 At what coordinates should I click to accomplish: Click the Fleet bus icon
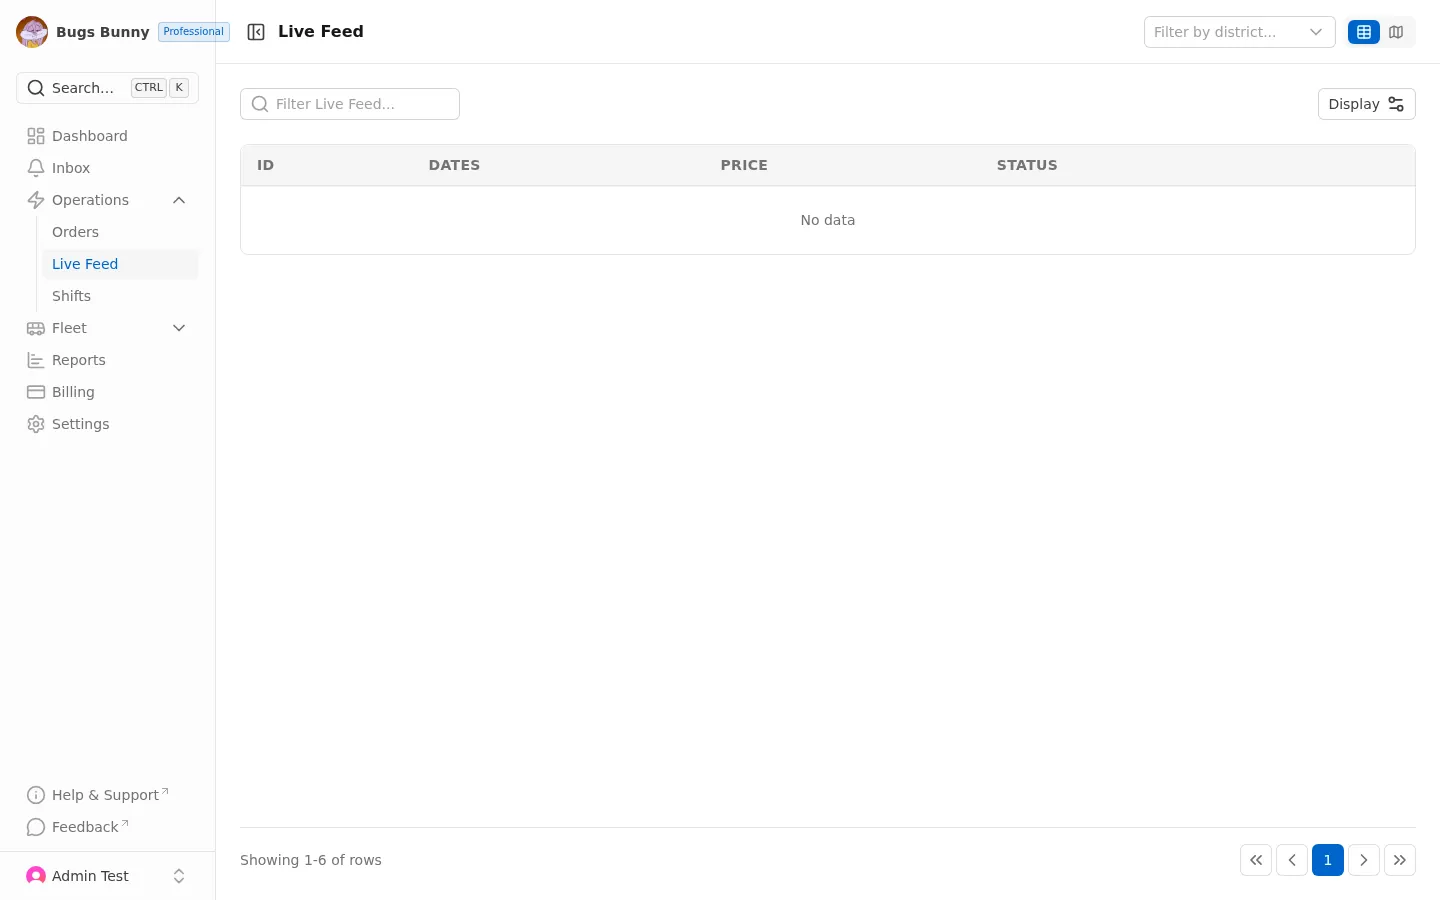[x=36, y=328]
